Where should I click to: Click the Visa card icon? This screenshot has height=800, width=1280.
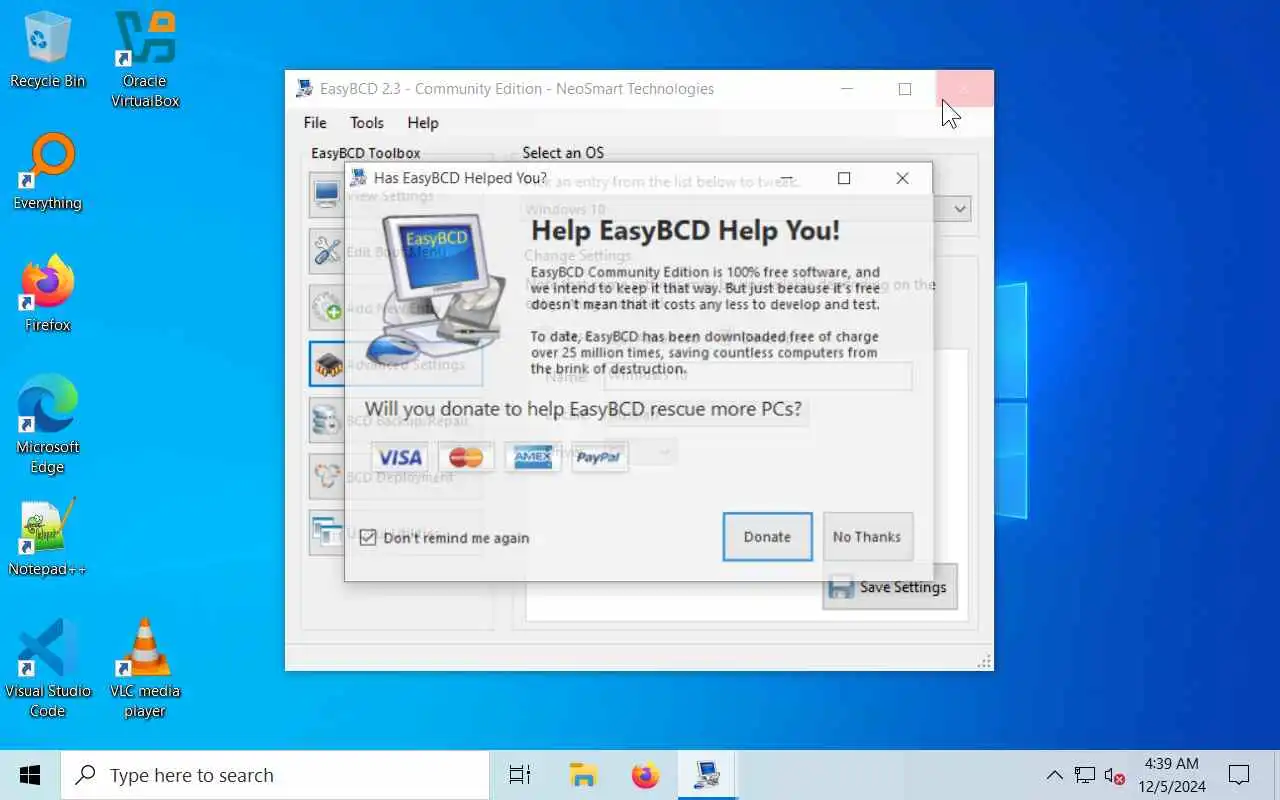[x=399, y=458]
